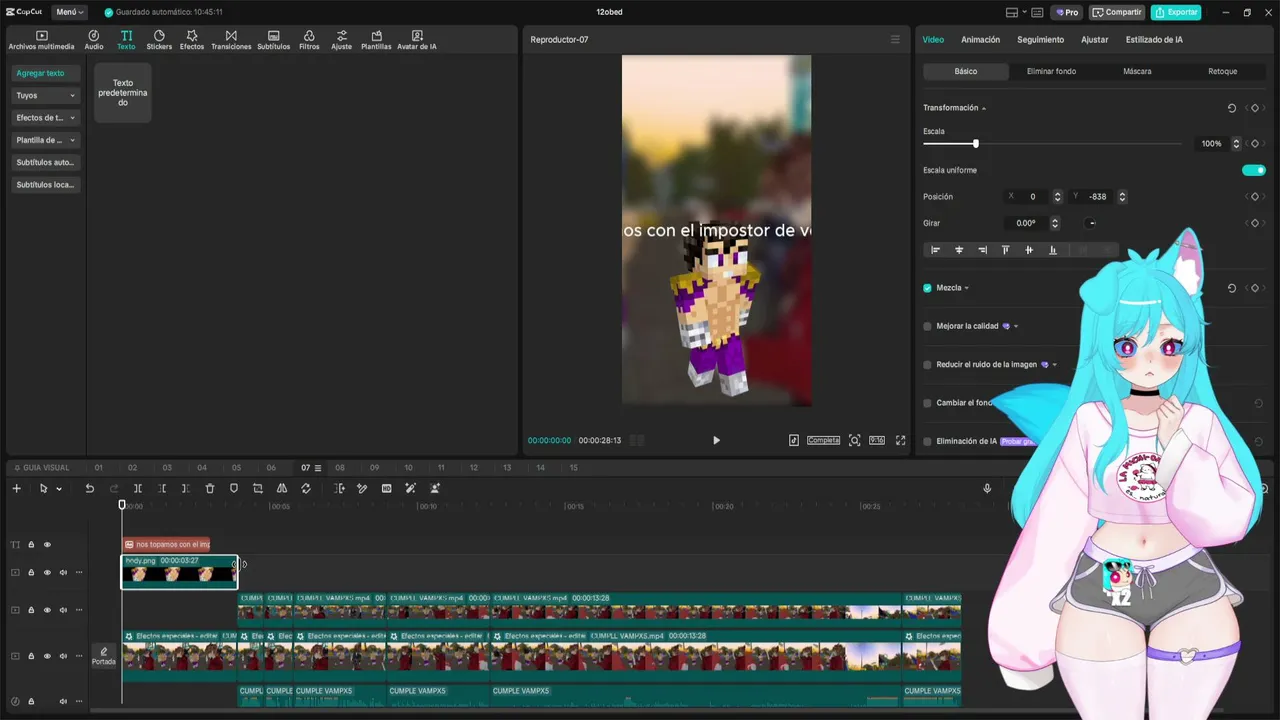Hide the text track with eye icon

click(47, 545)
